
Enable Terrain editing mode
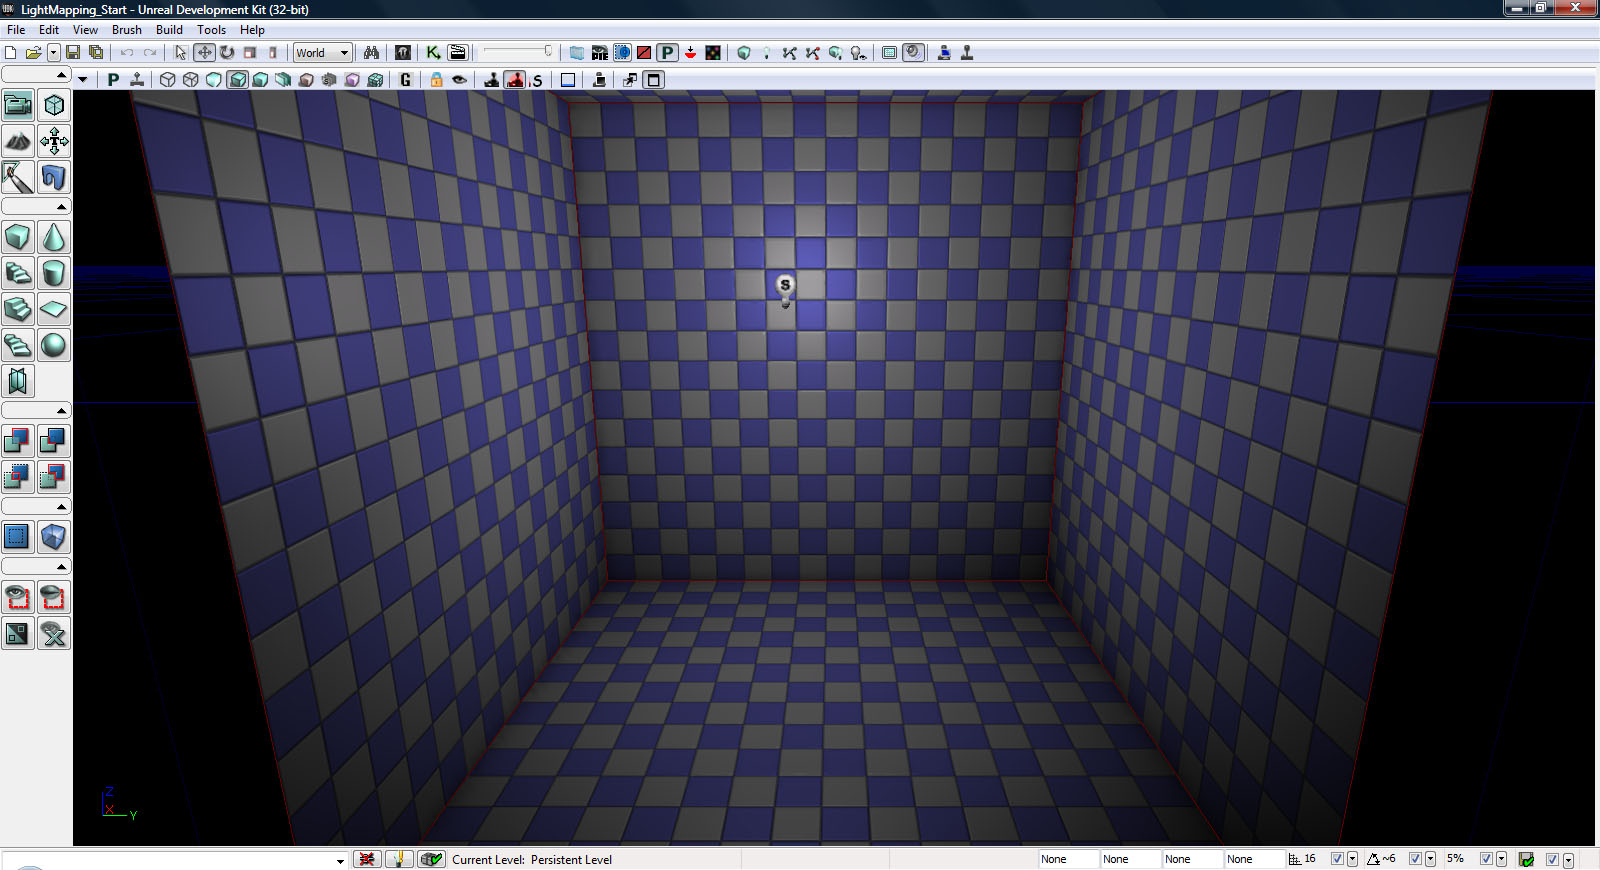coord(18,141)
